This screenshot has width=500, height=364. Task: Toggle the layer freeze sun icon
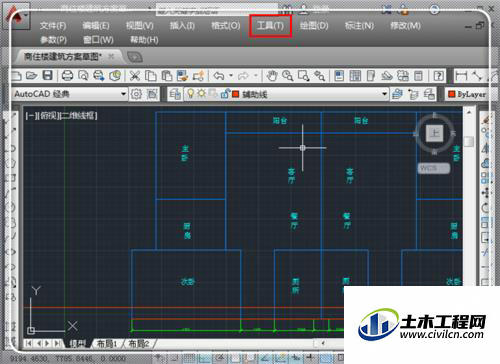(x=201, y=94)
